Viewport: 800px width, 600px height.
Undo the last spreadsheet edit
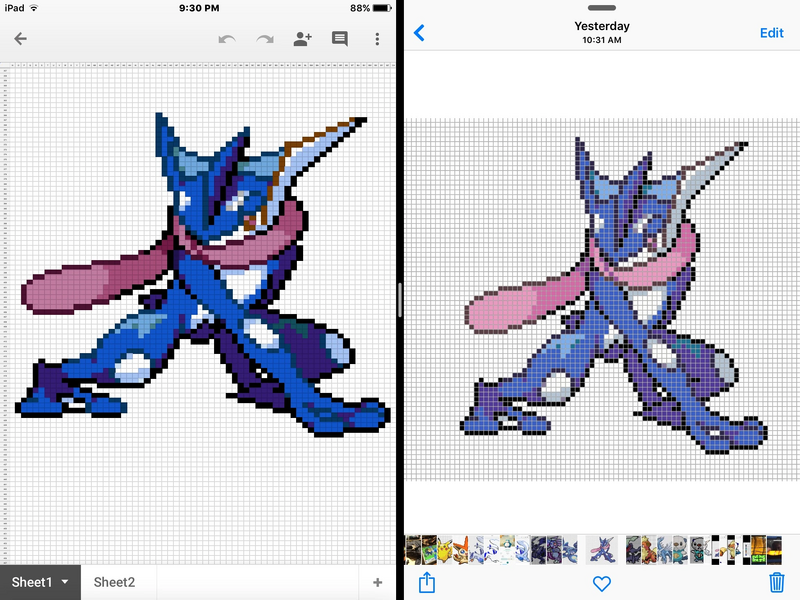click(227, 39)
